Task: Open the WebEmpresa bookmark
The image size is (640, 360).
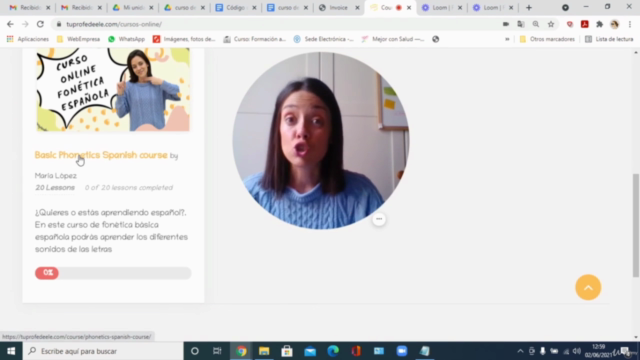Action: point(78,39)
